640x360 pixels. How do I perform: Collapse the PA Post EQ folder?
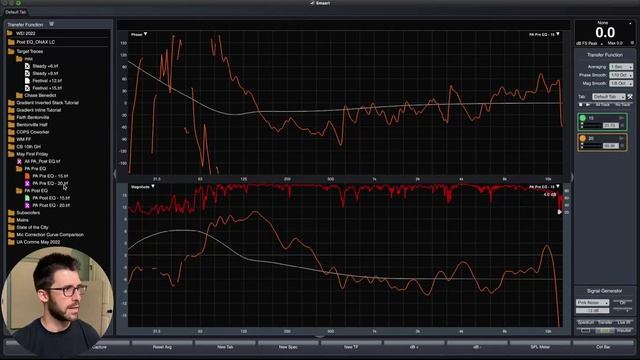[x=19, y=191]
